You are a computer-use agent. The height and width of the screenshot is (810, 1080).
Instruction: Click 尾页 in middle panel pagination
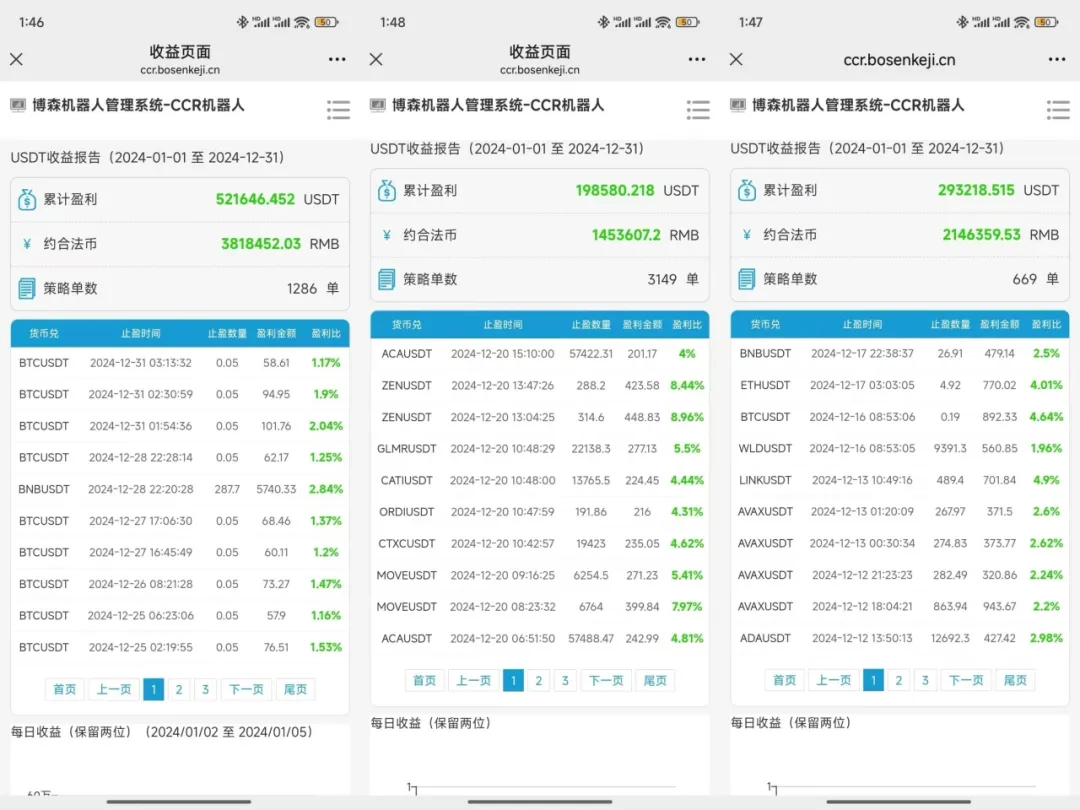point(655,681)
